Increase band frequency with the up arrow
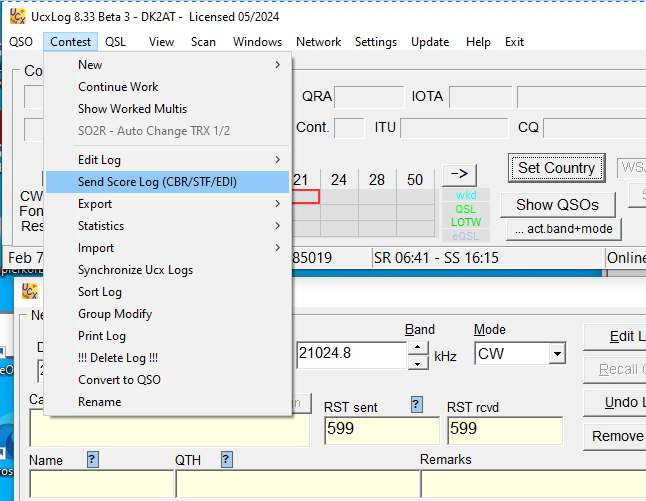Viewport: 646px width, 501px height. point(417,348)
